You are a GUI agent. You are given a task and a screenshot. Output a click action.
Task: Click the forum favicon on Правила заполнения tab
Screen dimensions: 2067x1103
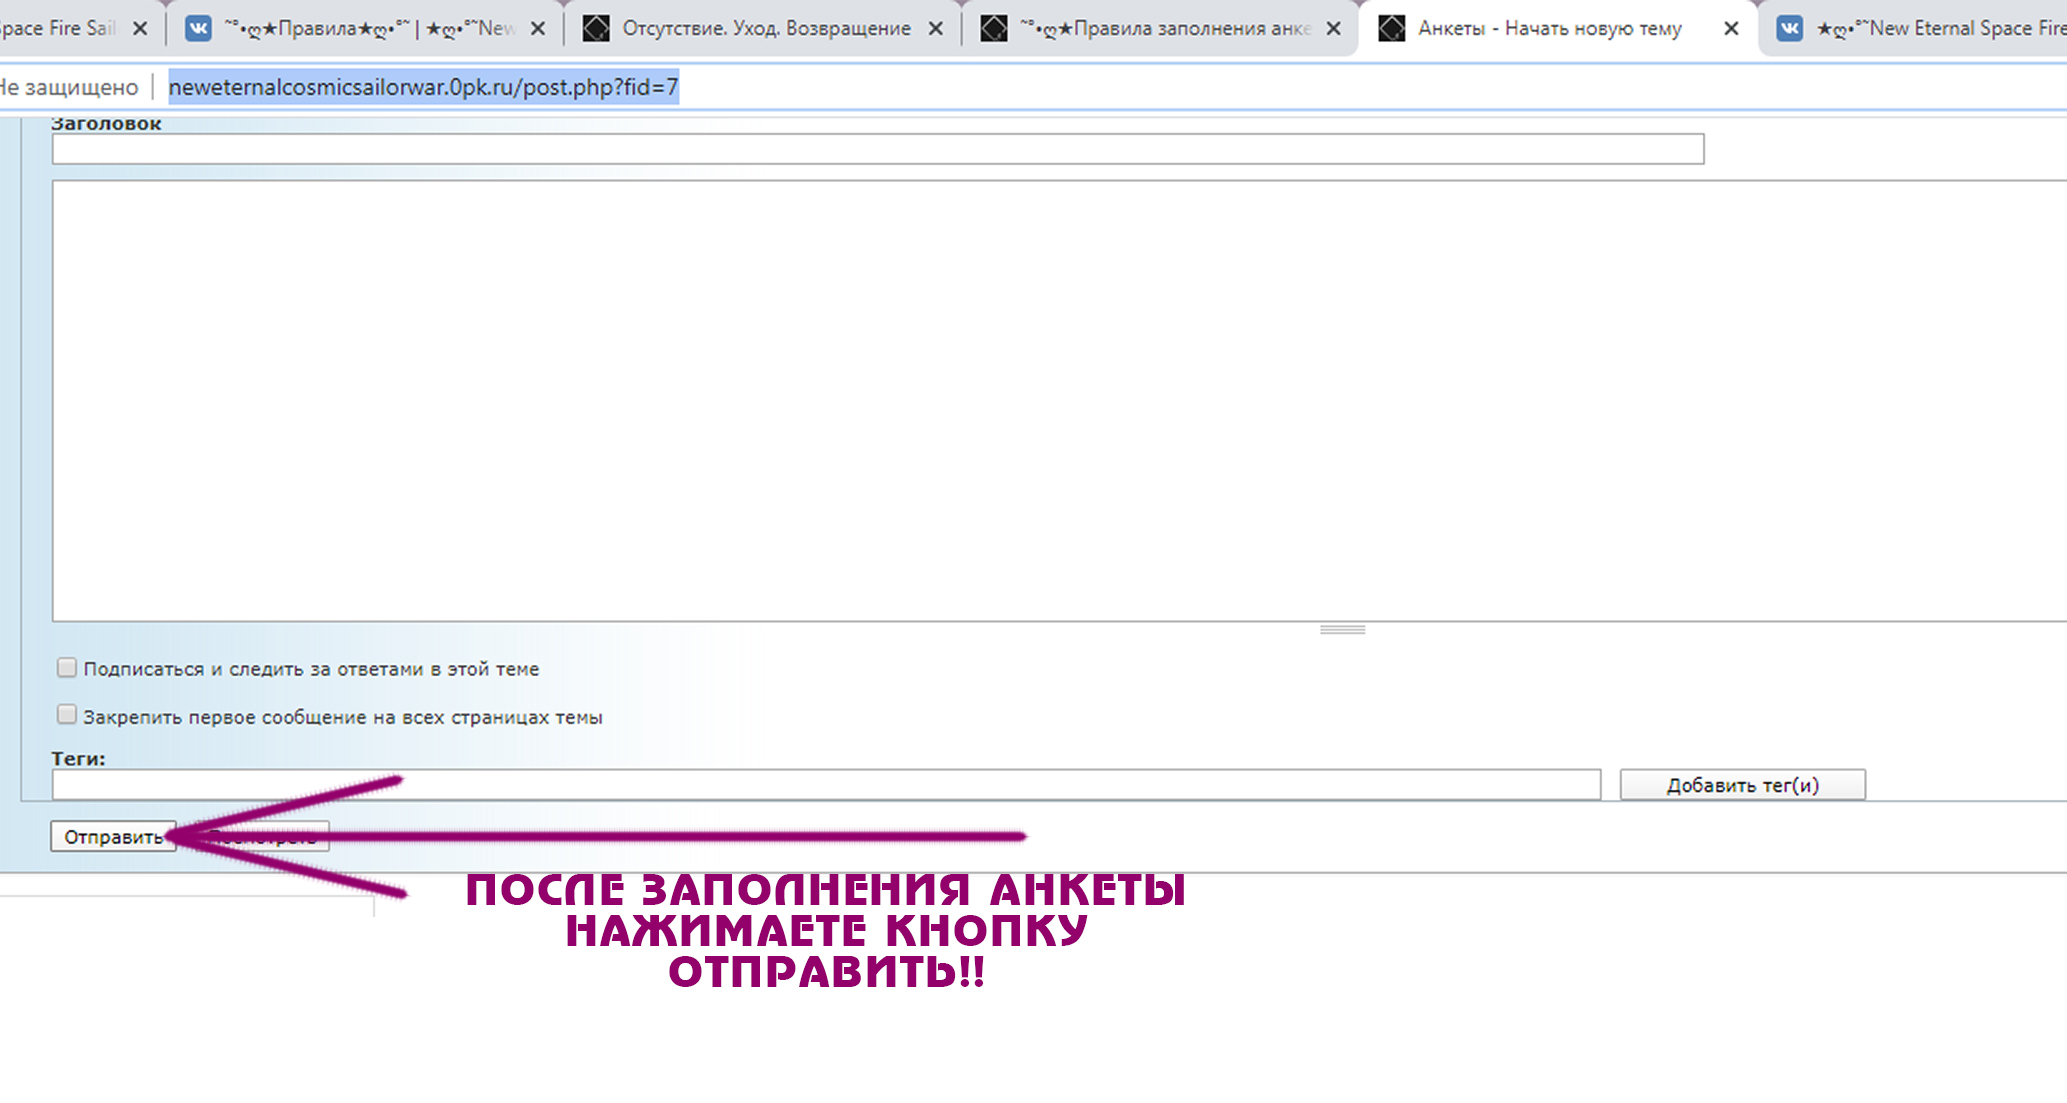[x=994, y=28]
